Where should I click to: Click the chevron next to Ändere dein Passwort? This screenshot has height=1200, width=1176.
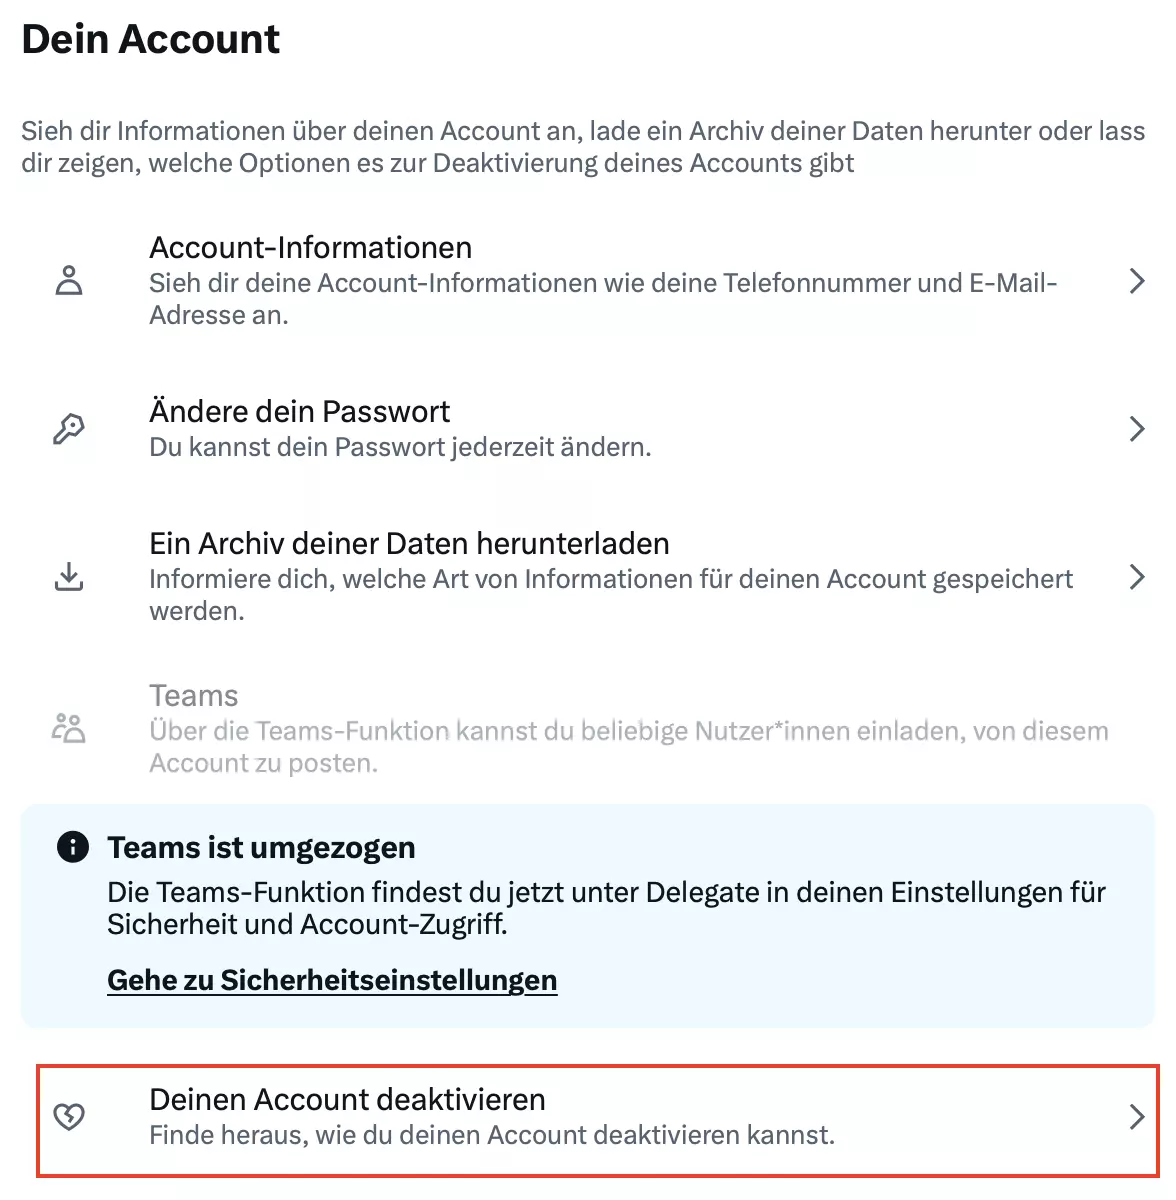coord(1137,429)
